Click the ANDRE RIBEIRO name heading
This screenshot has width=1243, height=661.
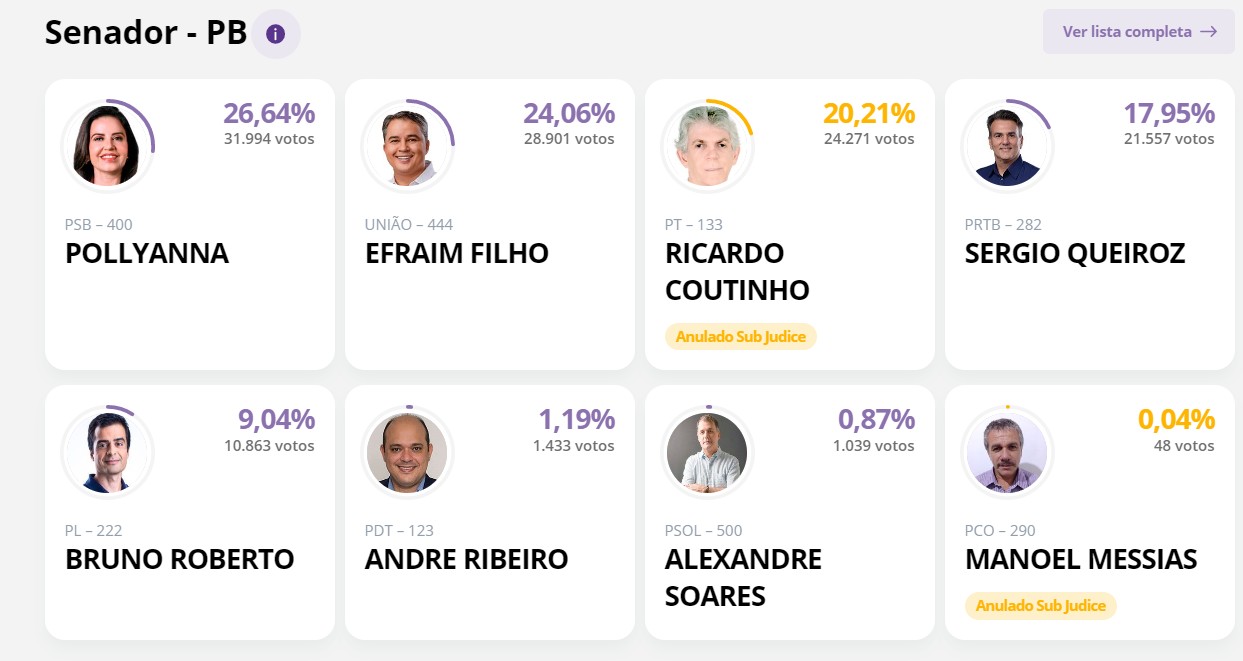click(x=467, y=559)
